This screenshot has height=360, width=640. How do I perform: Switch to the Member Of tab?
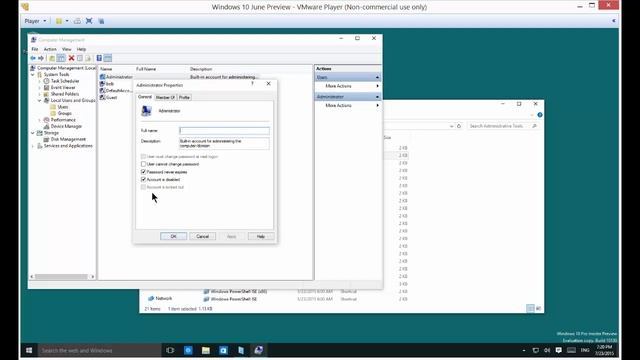click(165, 98)
